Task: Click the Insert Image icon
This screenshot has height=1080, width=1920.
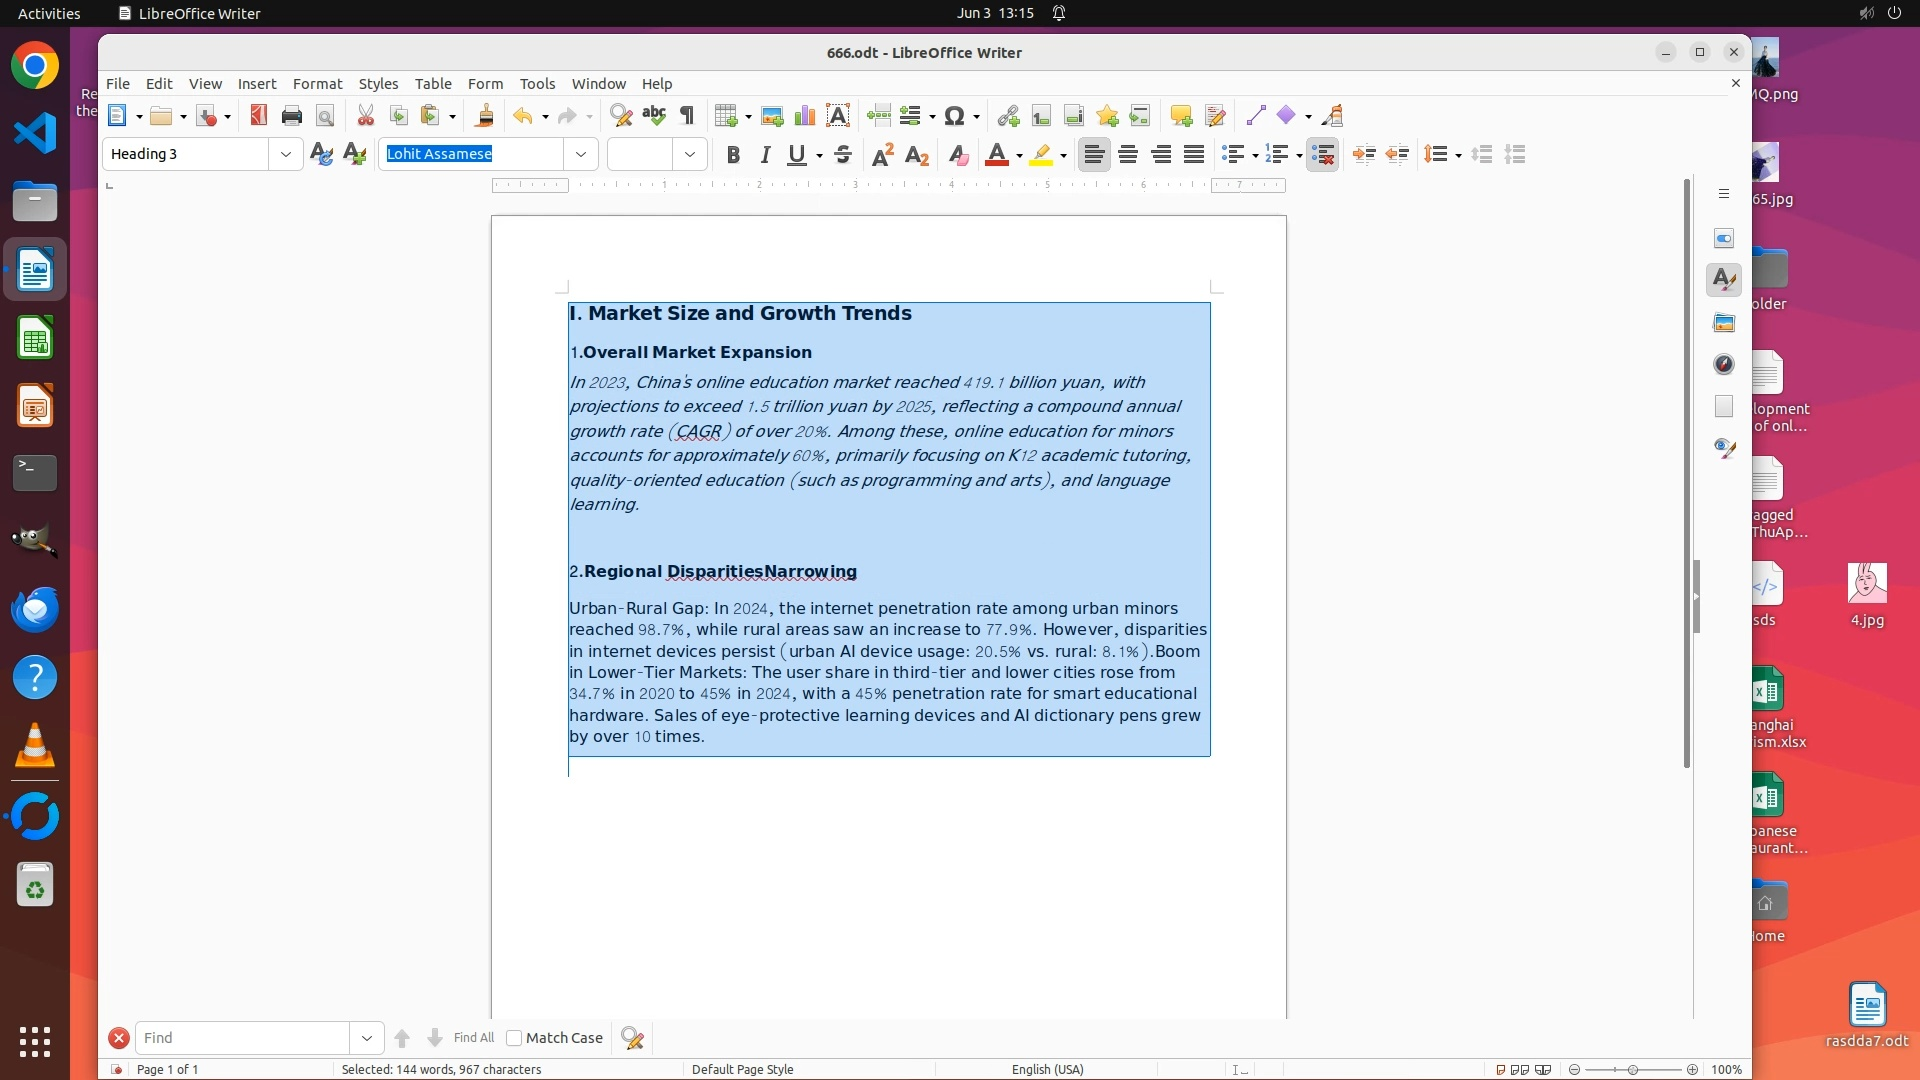Action: (771, 116)
